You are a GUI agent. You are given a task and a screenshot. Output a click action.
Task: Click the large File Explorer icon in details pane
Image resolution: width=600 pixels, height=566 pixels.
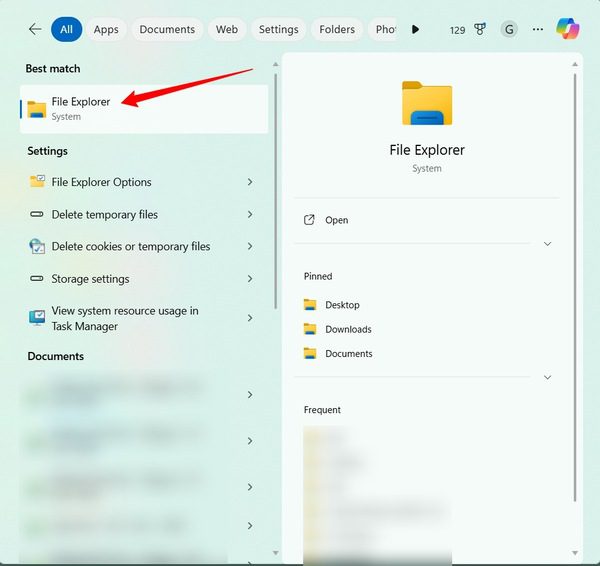click(x=427, y=103)
